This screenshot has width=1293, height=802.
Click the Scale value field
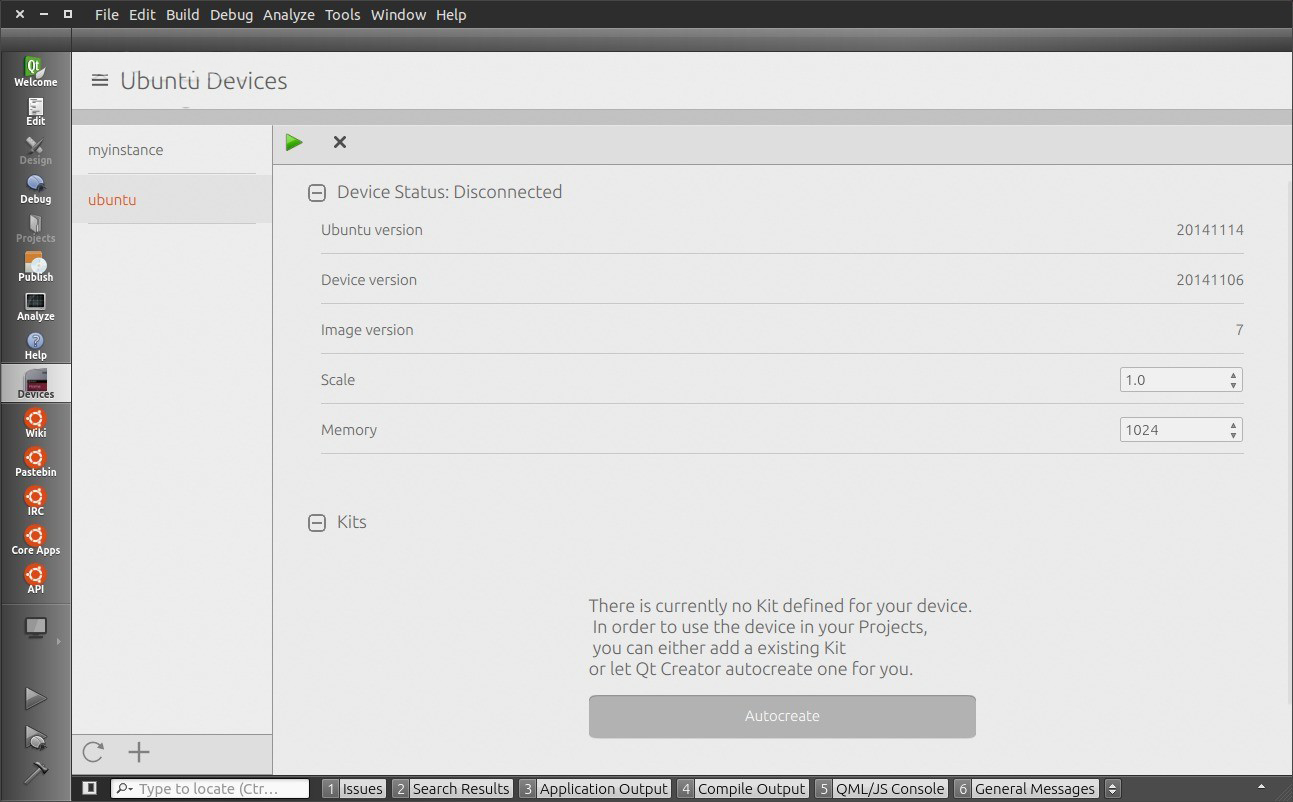pos(1174,380)
